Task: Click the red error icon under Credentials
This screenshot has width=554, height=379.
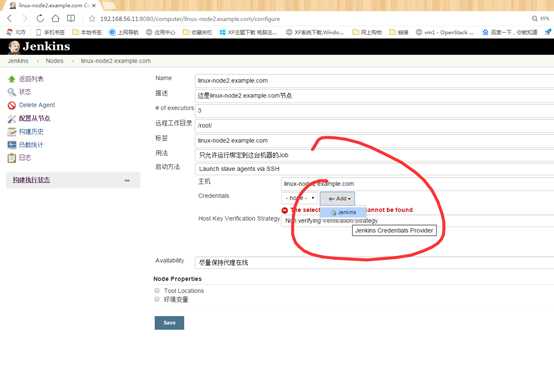Action: 285,211
